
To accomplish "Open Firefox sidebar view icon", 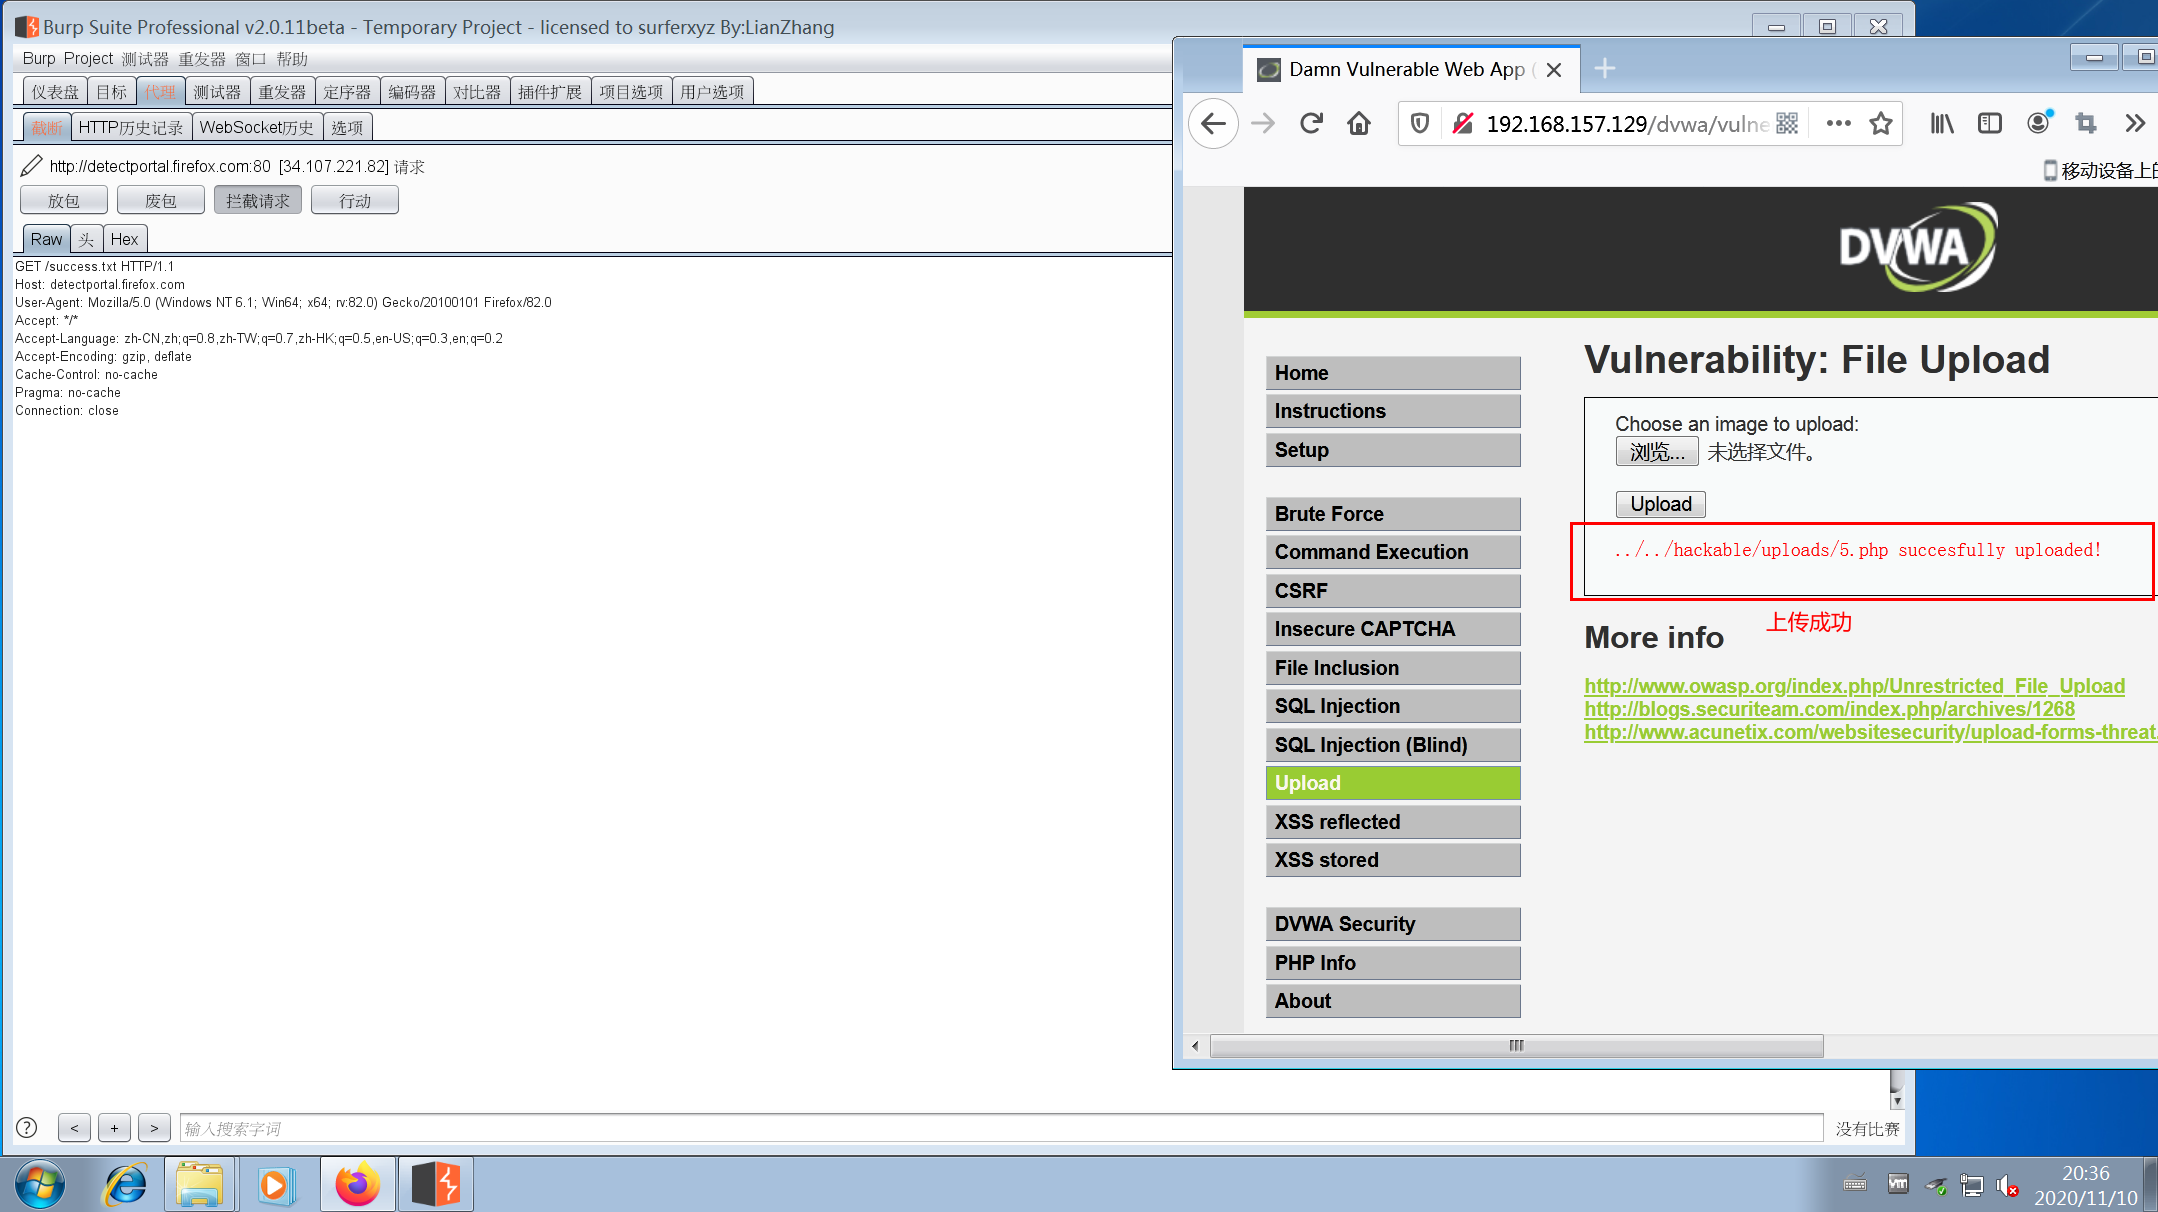I will point(1989,123).
